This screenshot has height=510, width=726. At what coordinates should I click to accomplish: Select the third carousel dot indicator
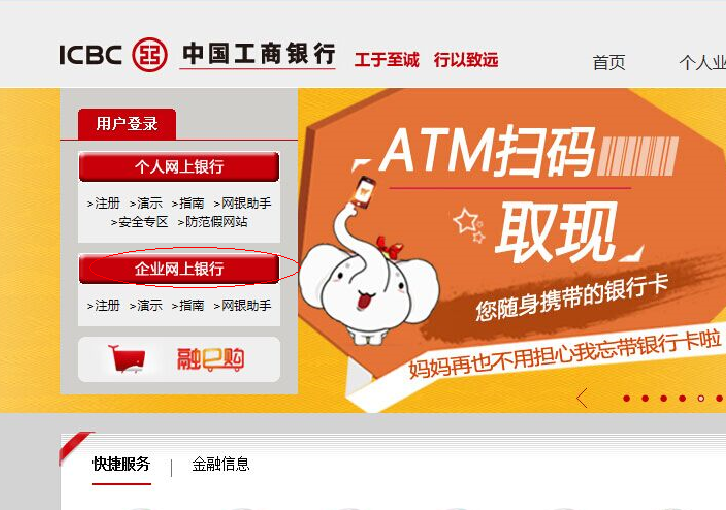pos(663,398)
